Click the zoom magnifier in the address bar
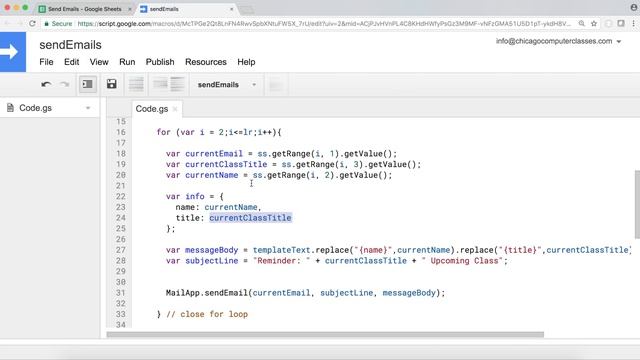This screenshot has width=640, height=360. coord(582,24)
